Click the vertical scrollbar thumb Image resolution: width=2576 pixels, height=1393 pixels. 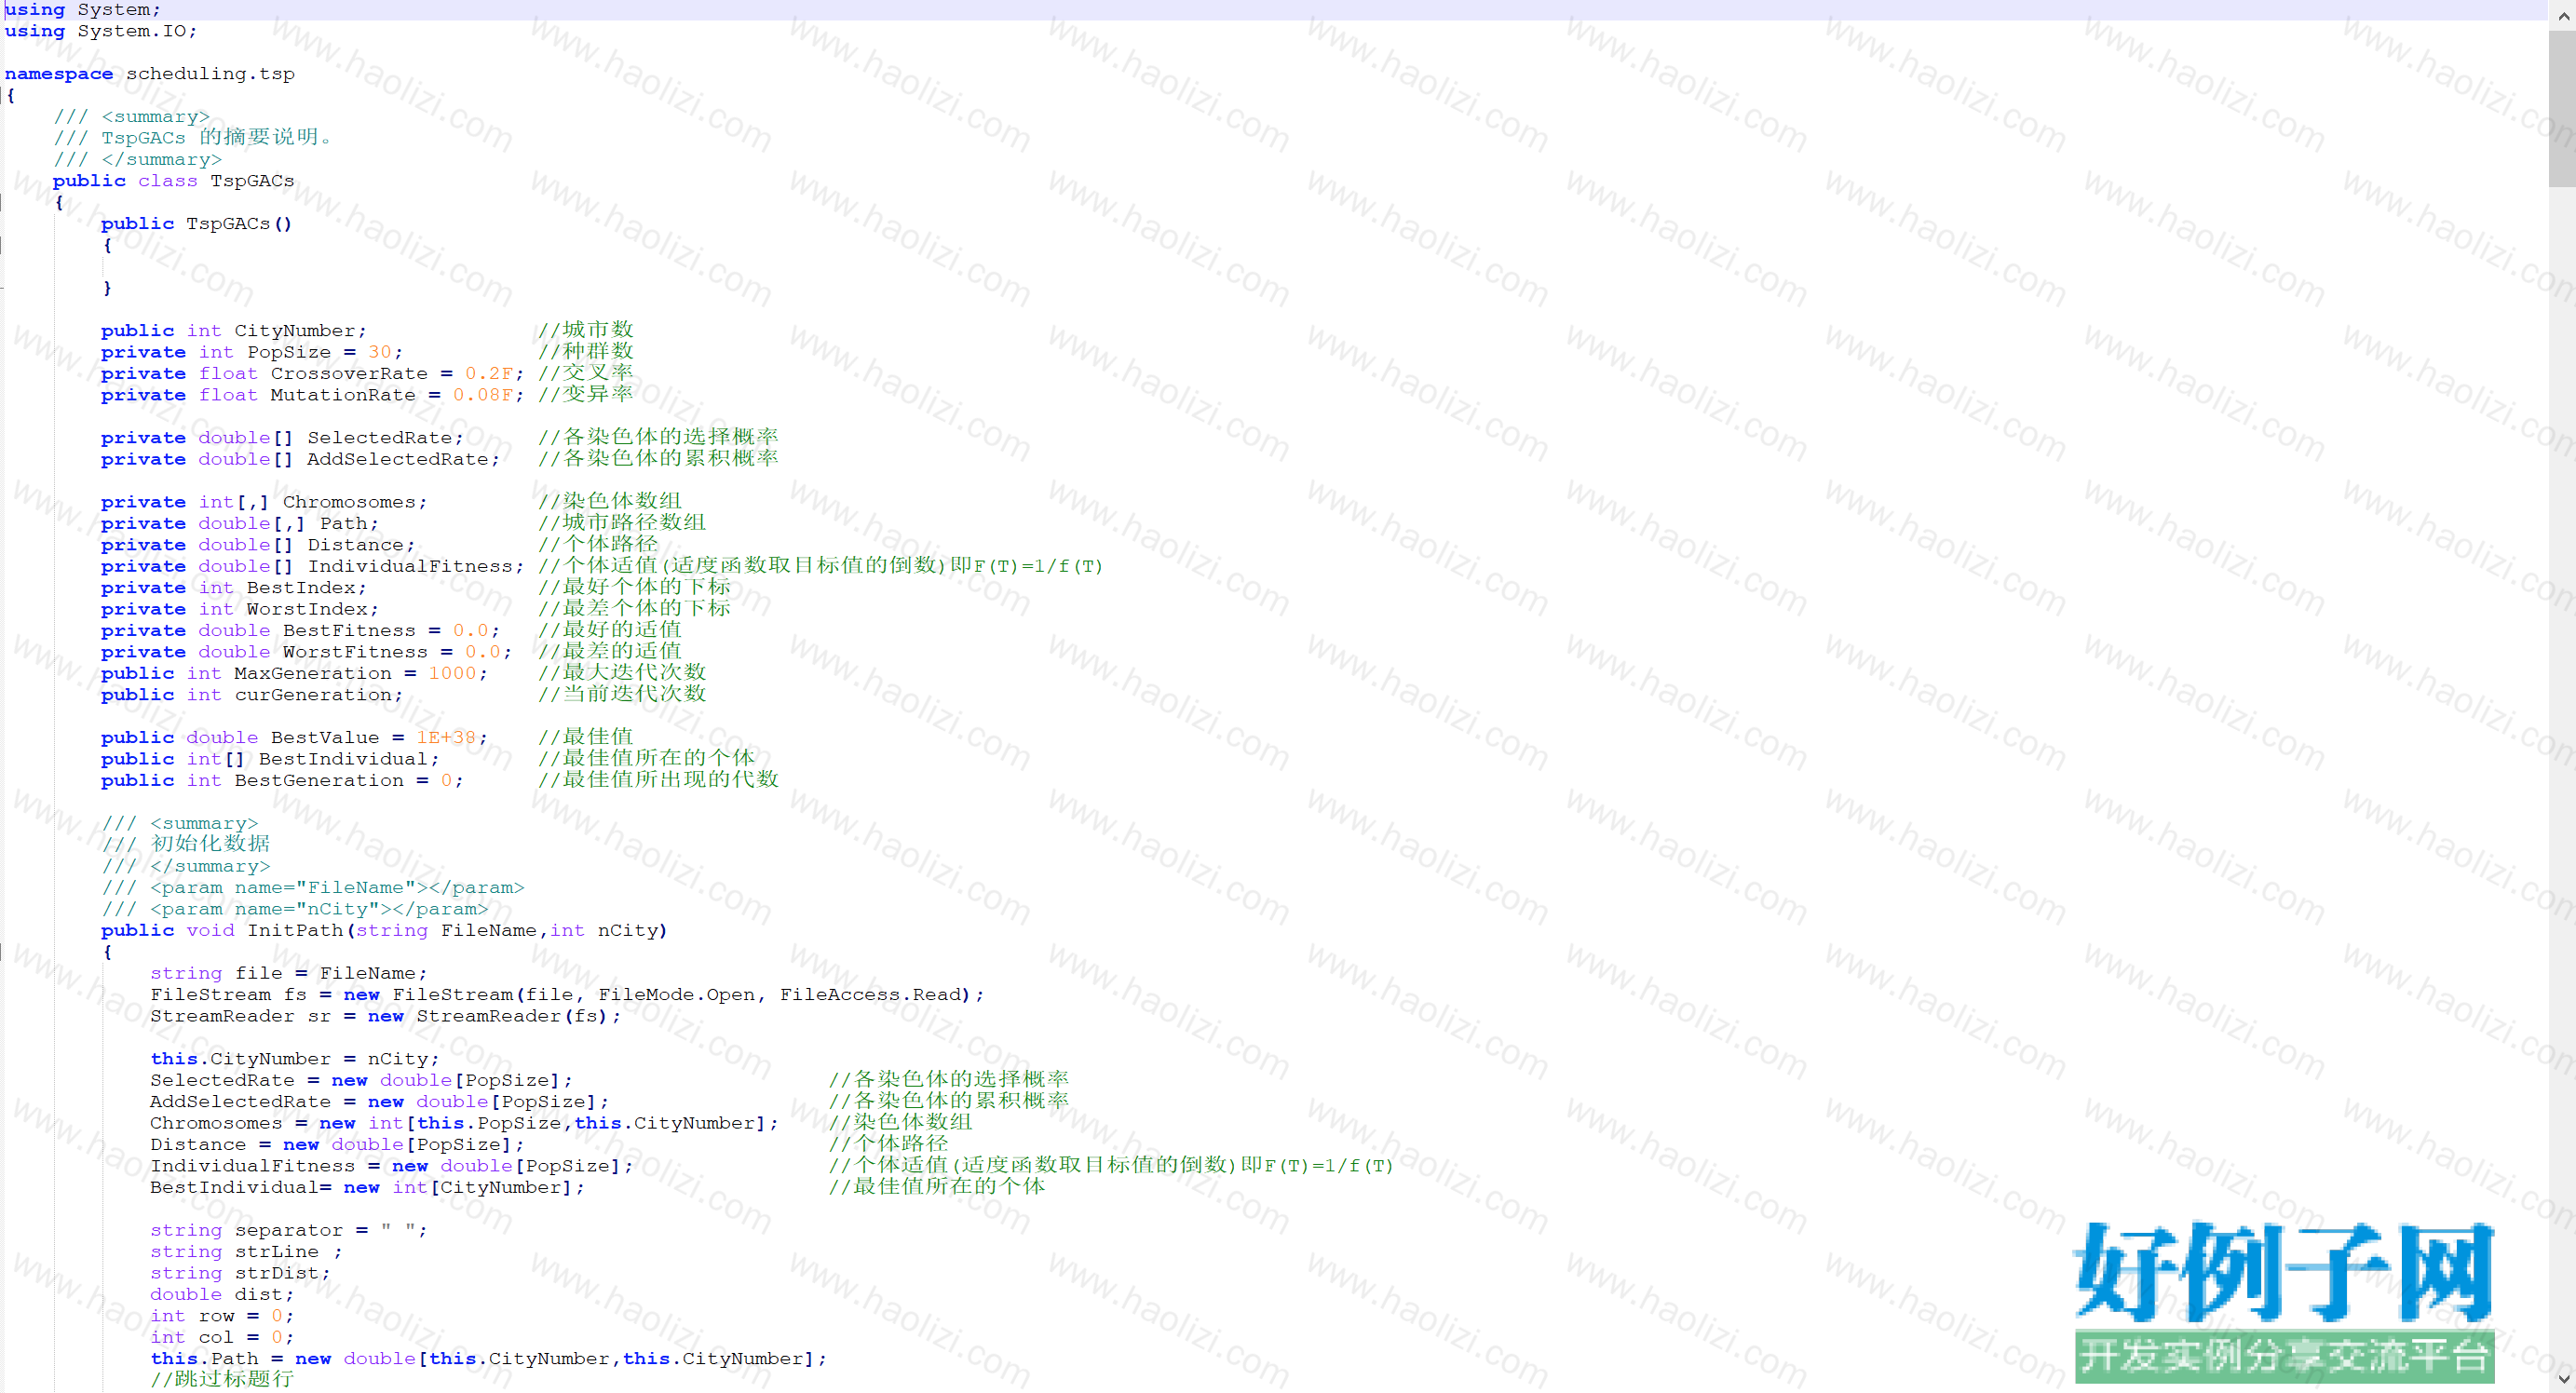(x=2562, y=108)
